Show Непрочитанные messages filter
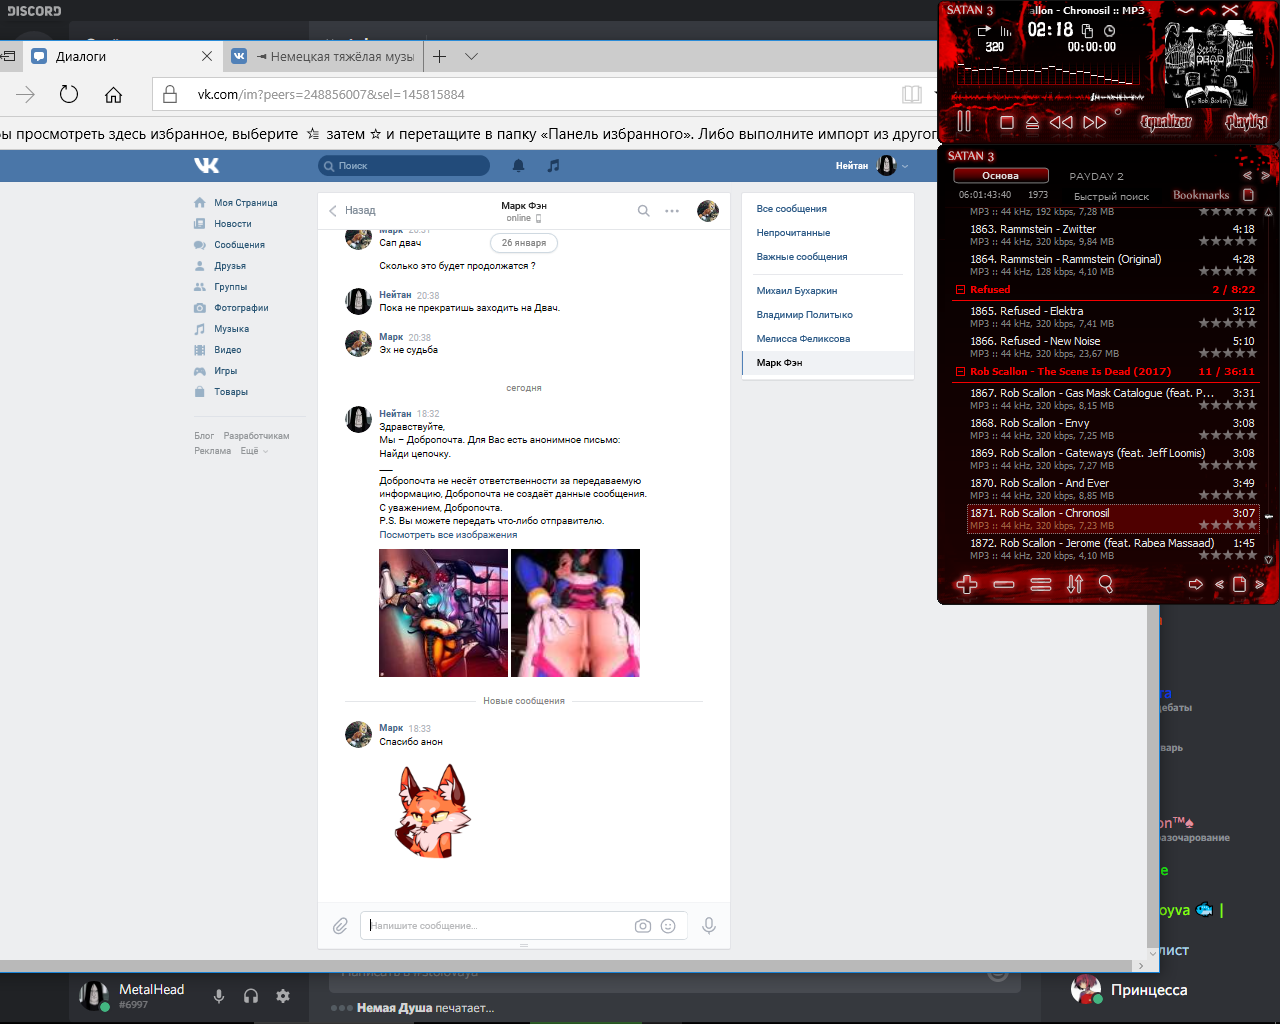This screenshot has height=1024, width=1280. coord(793,233)
